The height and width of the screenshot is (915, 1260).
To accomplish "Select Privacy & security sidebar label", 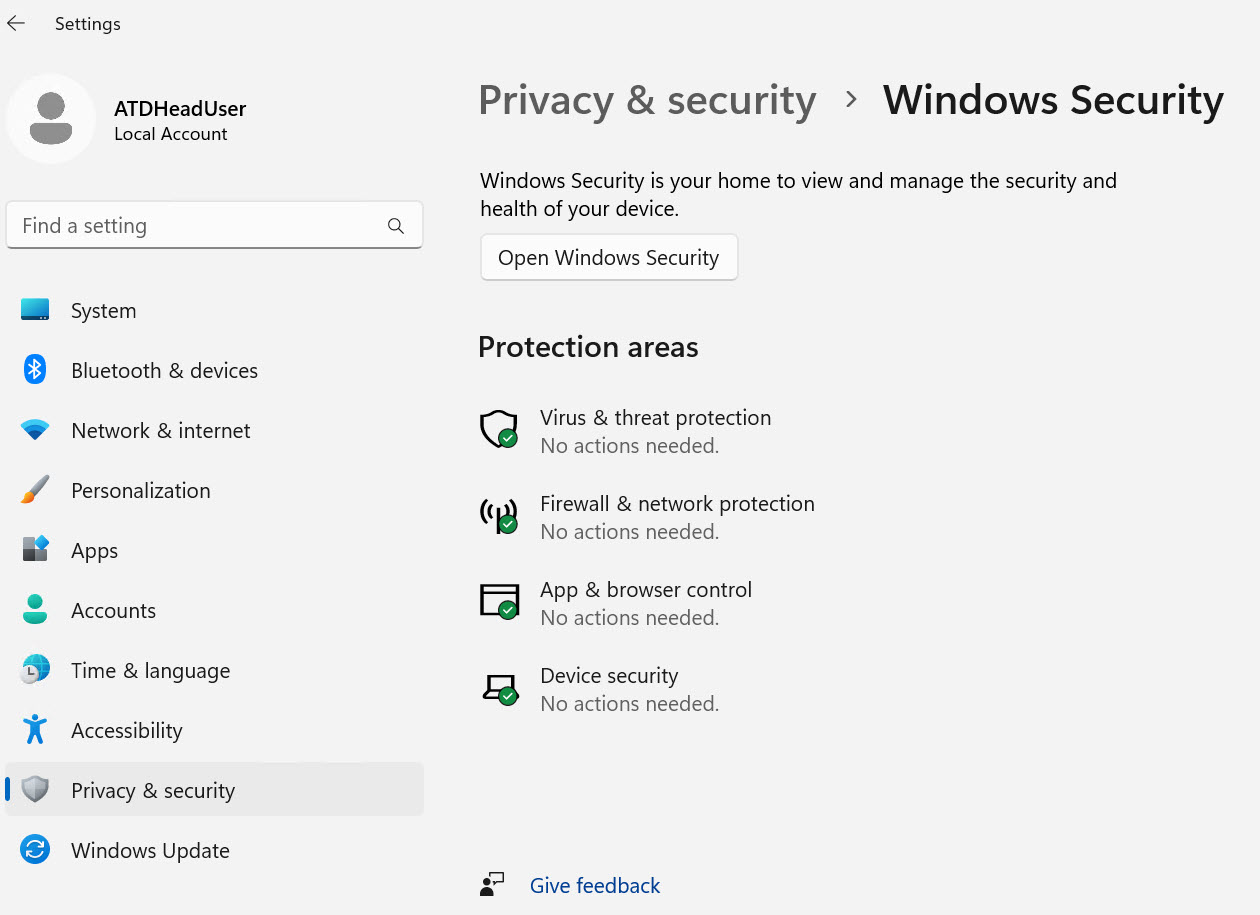I will (153, 790).
